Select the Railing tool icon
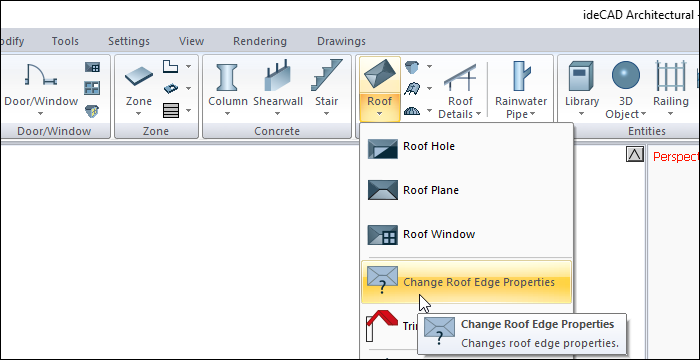The width and height of the screenshot is (700, 360). coord(671,76)
